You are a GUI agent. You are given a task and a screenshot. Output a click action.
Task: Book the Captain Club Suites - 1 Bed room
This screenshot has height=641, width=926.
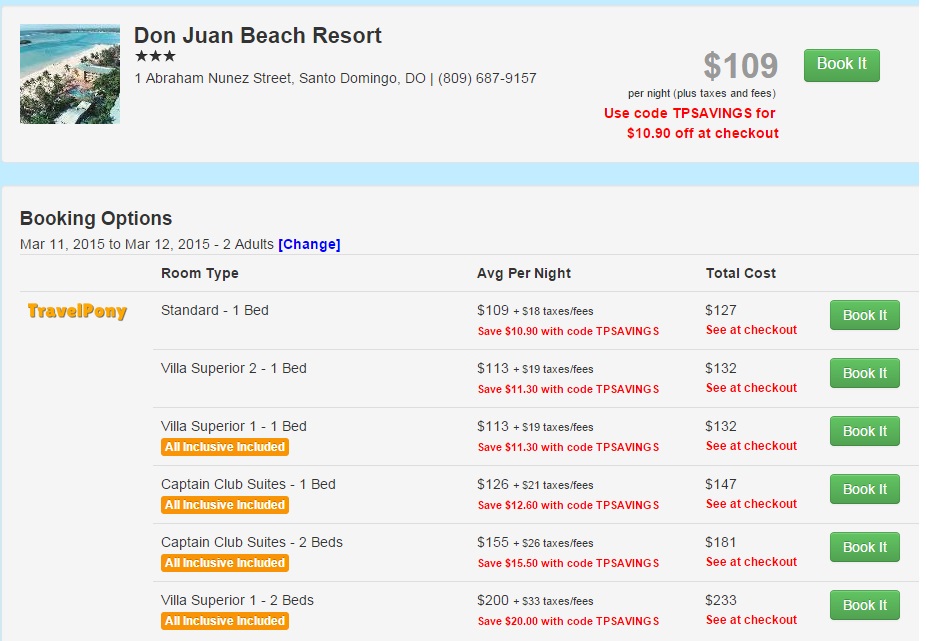[x=865, y=489]
